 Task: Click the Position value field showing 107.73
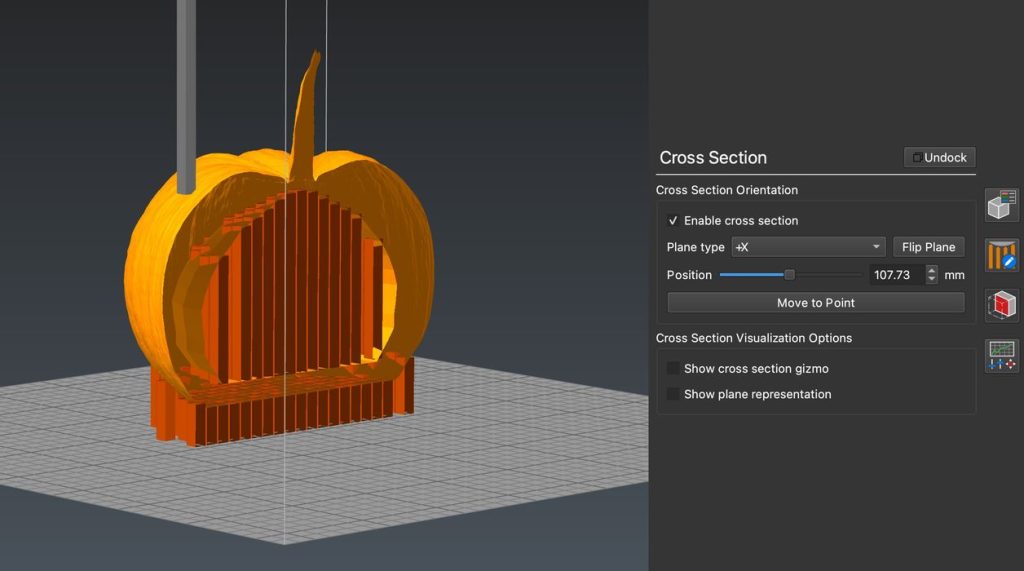[x=895, y=275]
